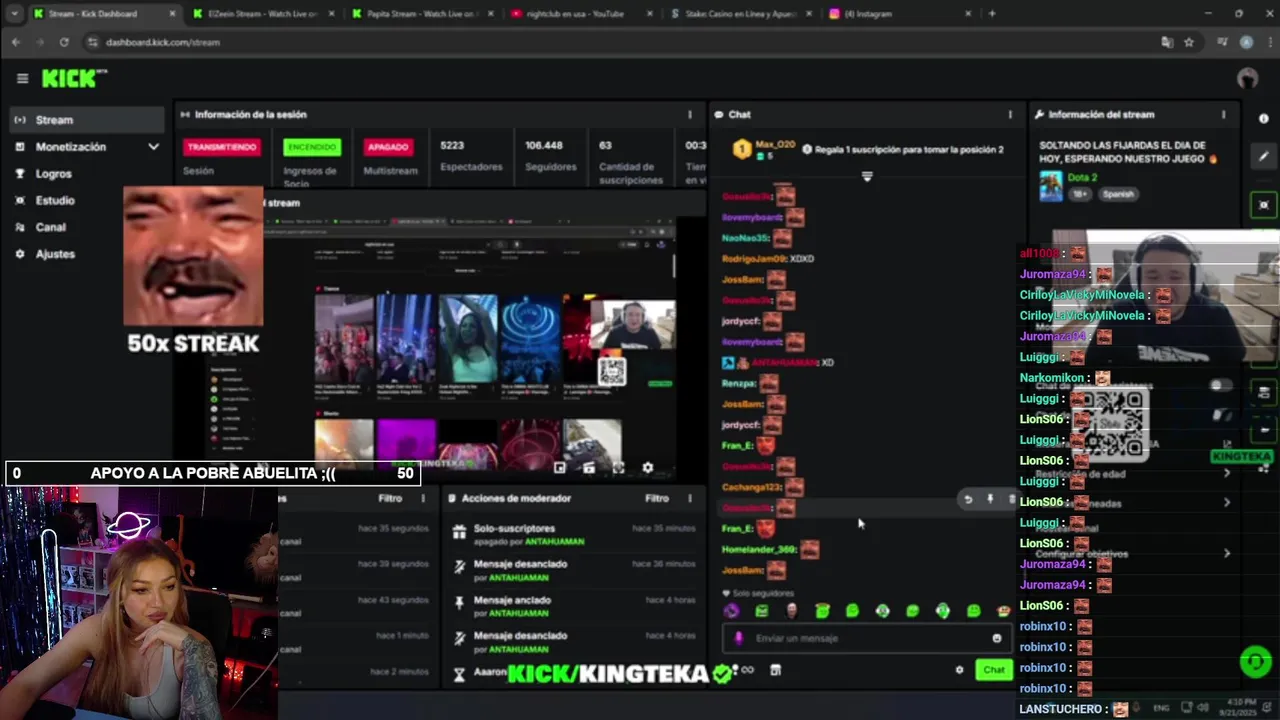The width and height of the screenshot is (1280, 720).
Task: Click the TRANSMITIENDO session badge
Action: 222,147
